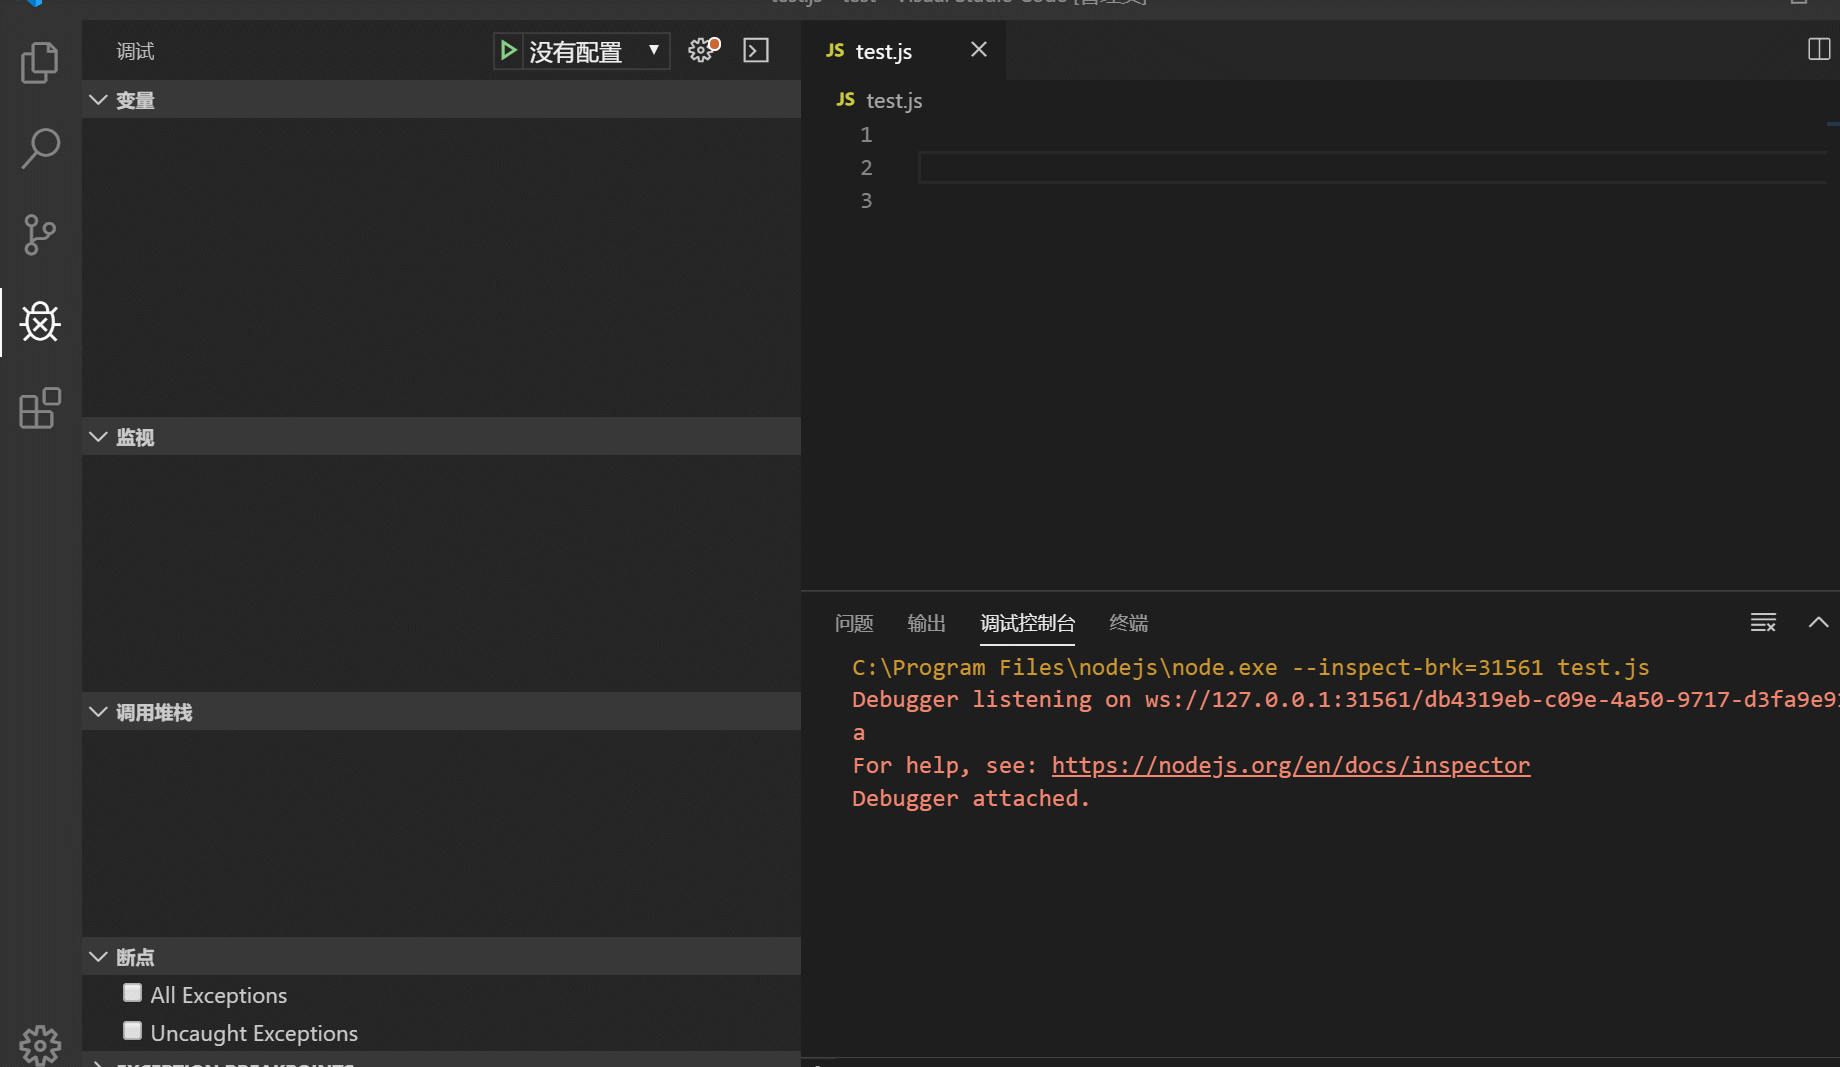Collapse the 变量 section
The image size is (1840, 1067).
click(97, 99)
